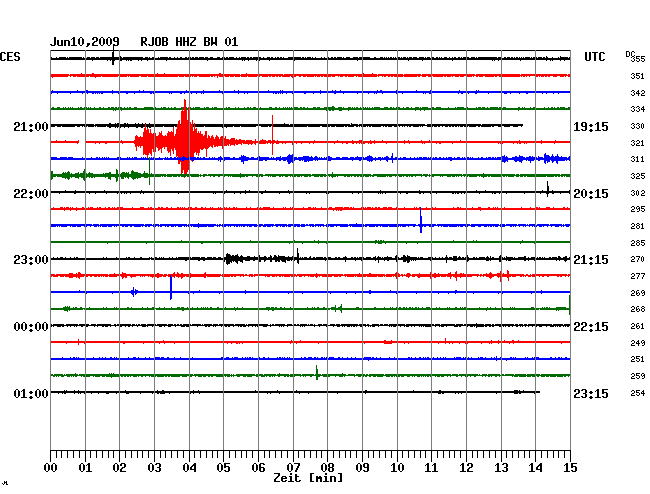Click the 15 minute axis label
650x494 pixels.
tap(570, 468)
